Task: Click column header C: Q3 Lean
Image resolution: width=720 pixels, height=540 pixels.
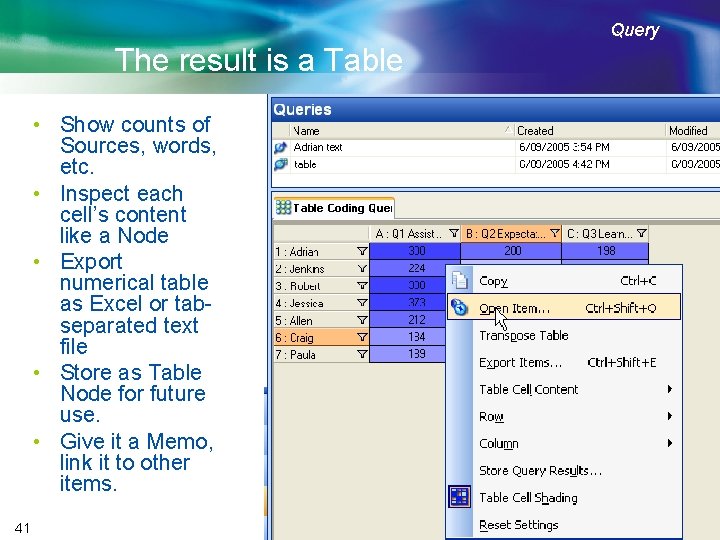Action: click(x=605, y=234)
